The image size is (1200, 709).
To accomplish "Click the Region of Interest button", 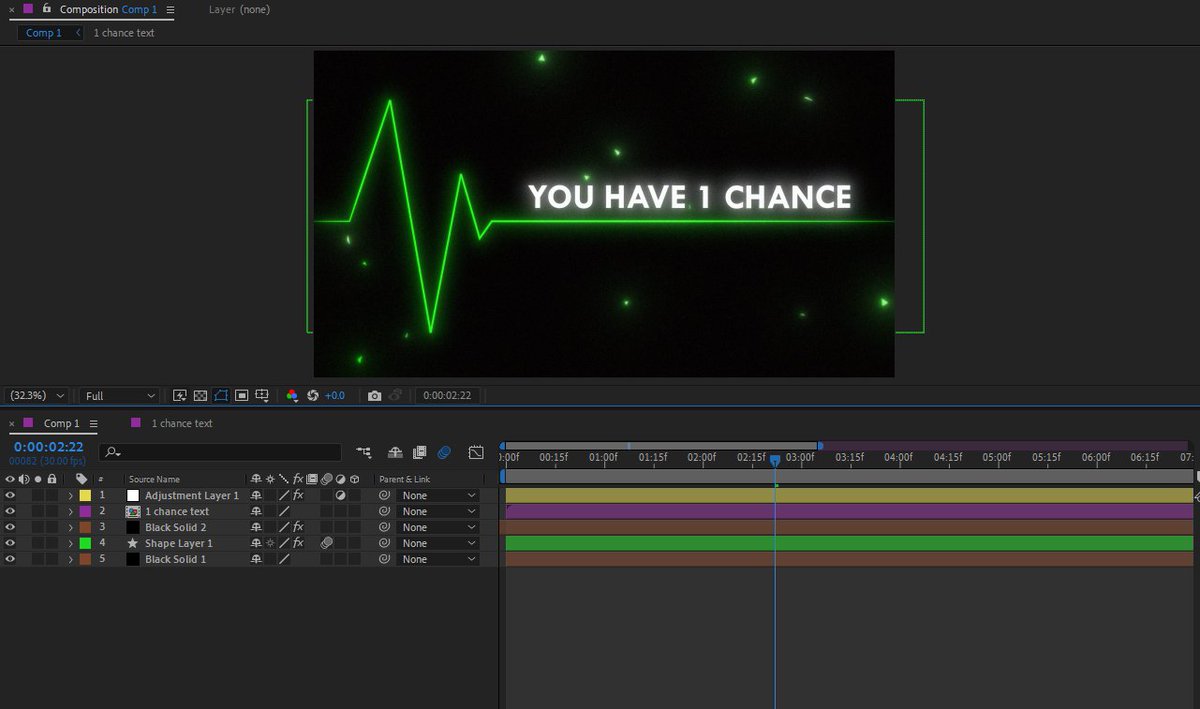I will [242, 396].
